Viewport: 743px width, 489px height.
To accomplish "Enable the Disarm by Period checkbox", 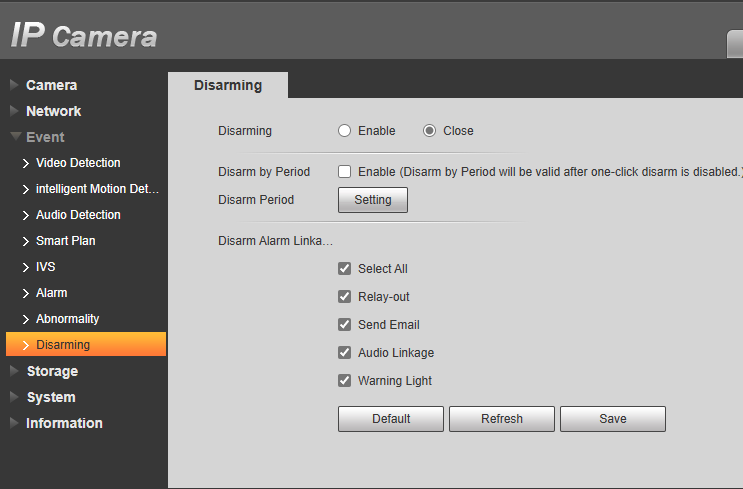I will point(344,172).
